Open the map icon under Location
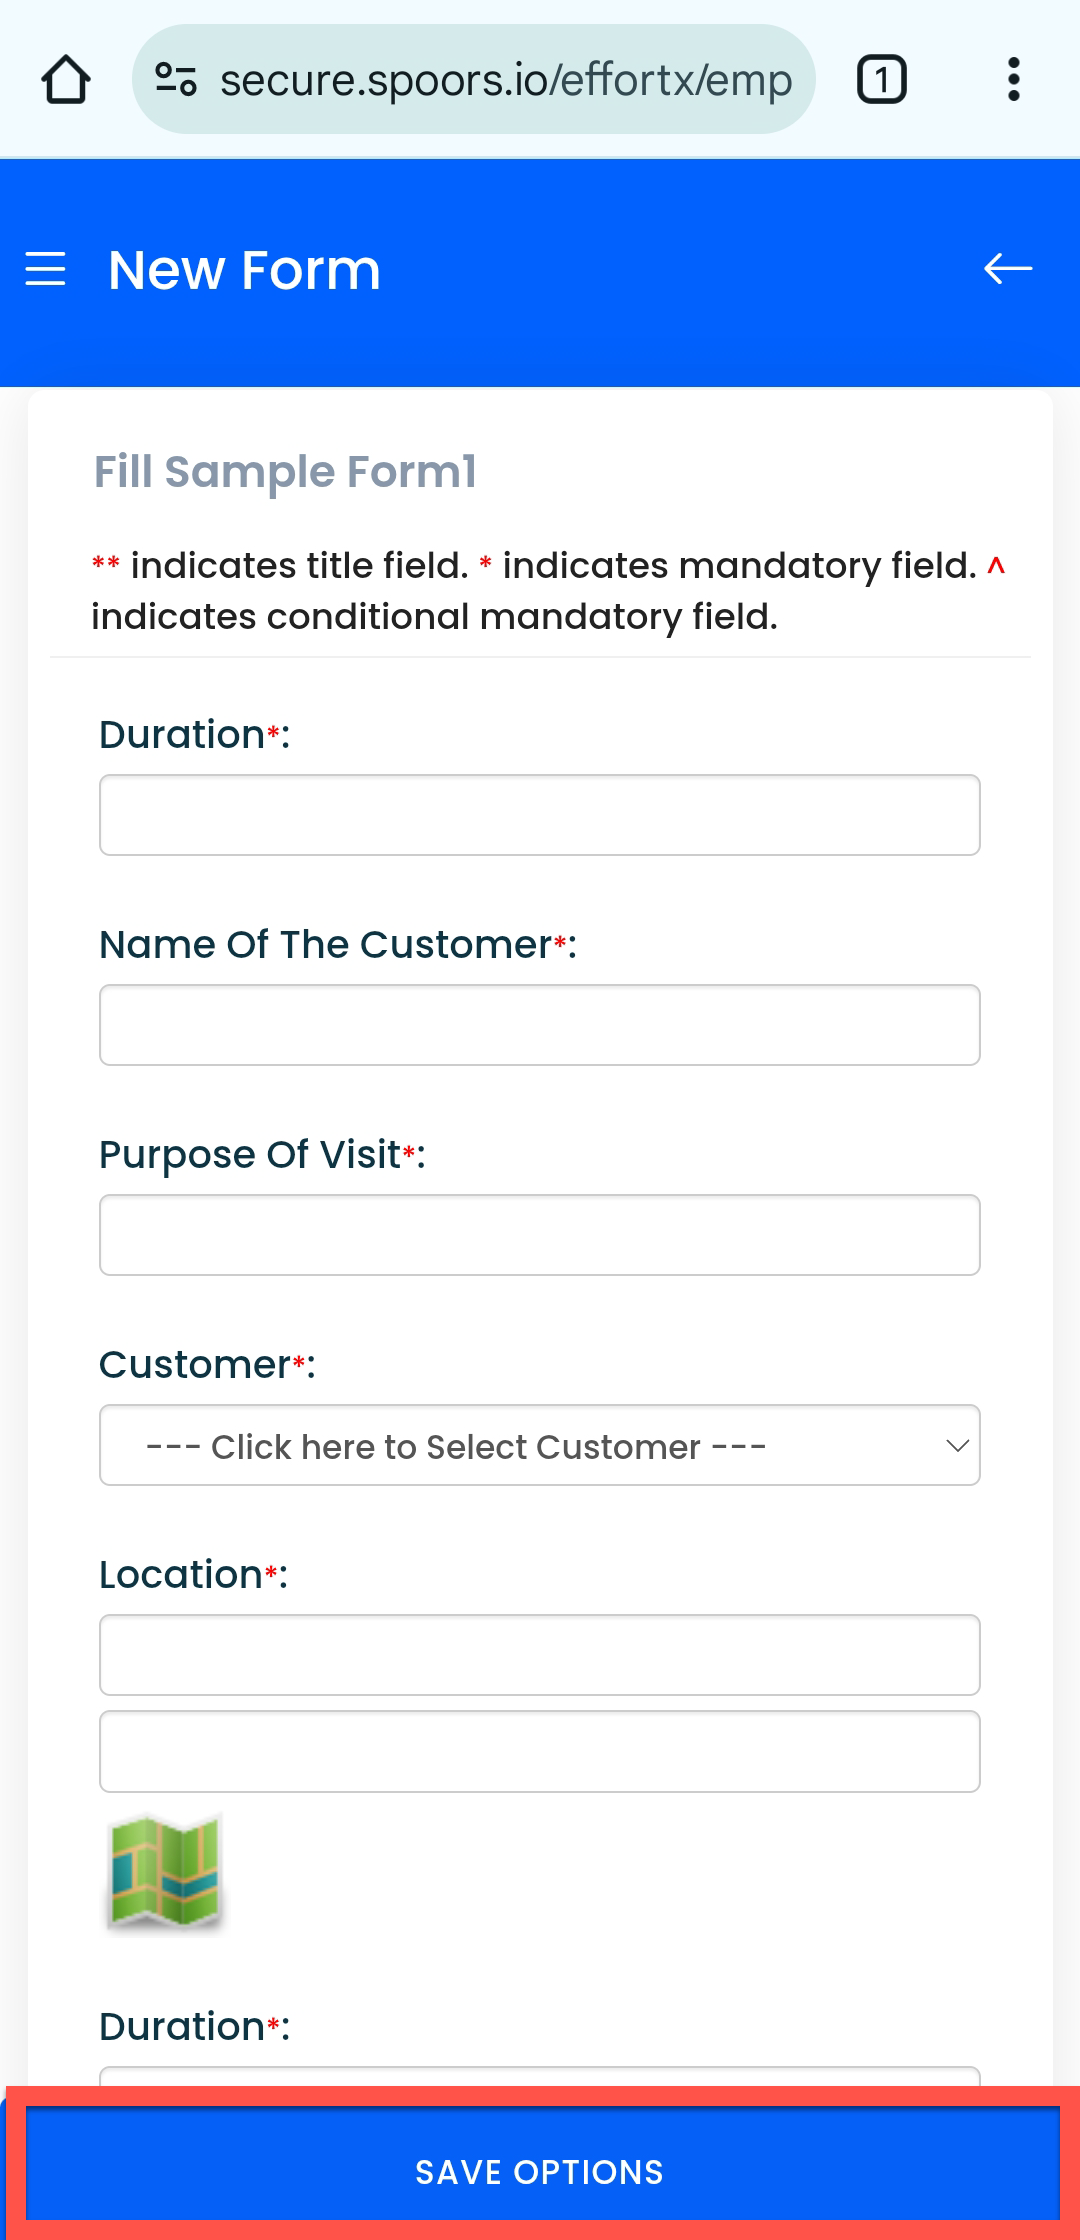 click(x=165, y=1871)
